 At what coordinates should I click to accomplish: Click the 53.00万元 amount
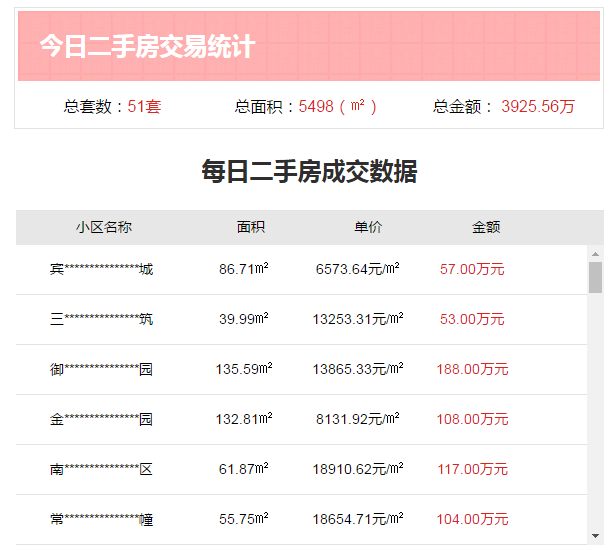coord(472,319)
